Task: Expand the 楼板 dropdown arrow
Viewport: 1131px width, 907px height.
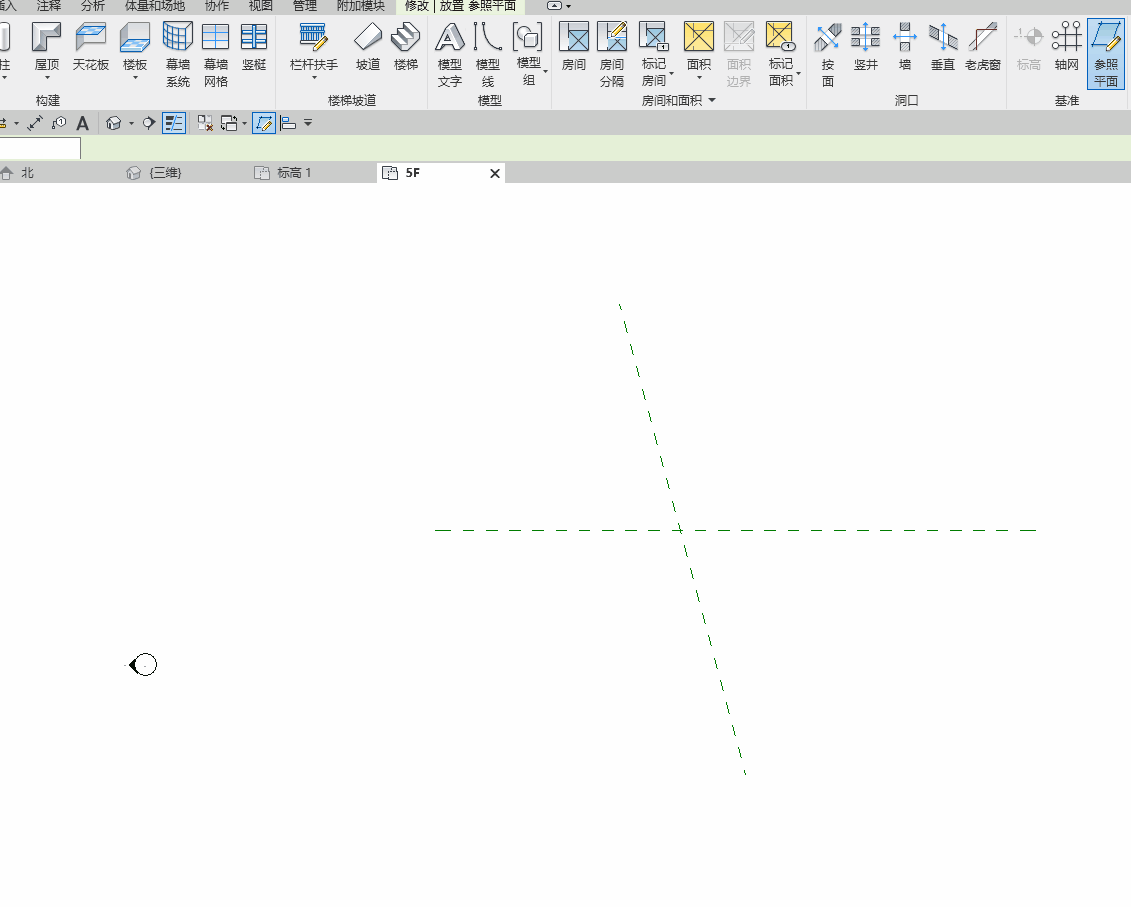Action: click(x=135, y=77)
